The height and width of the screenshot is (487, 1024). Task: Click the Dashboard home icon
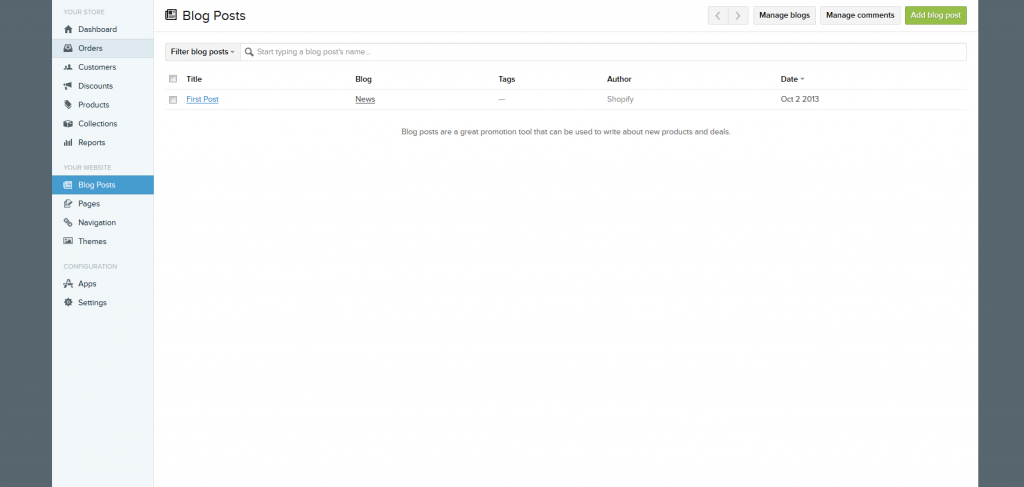point(68,29)
